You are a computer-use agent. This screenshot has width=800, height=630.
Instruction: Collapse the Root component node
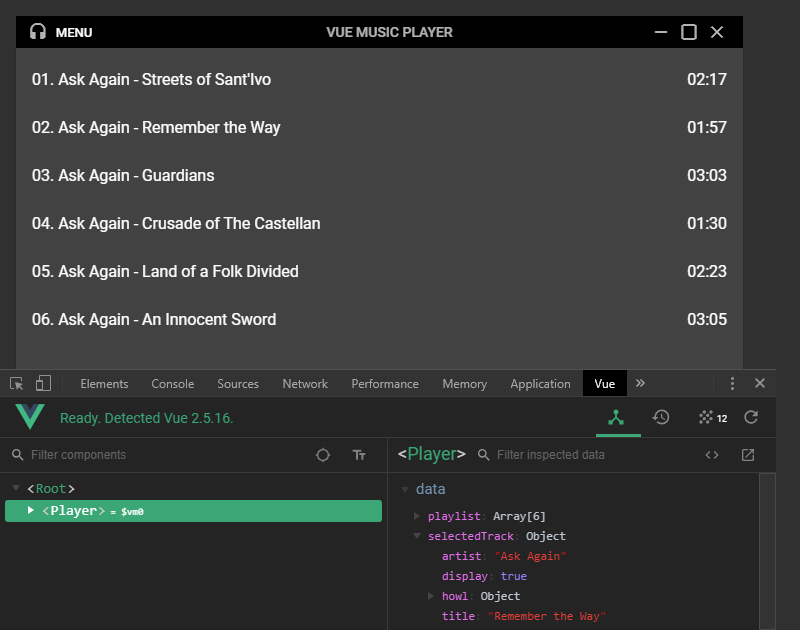coord(16,488)
